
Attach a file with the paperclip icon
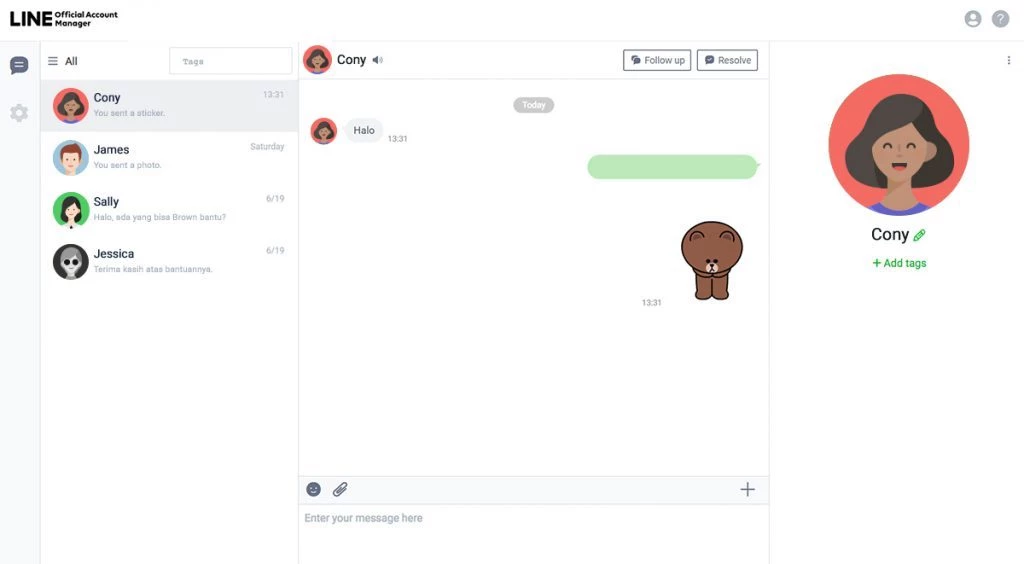[340, 489]
